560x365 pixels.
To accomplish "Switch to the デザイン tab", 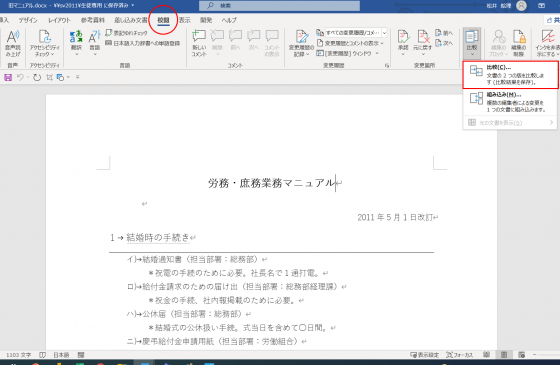I will coord(28,20).
